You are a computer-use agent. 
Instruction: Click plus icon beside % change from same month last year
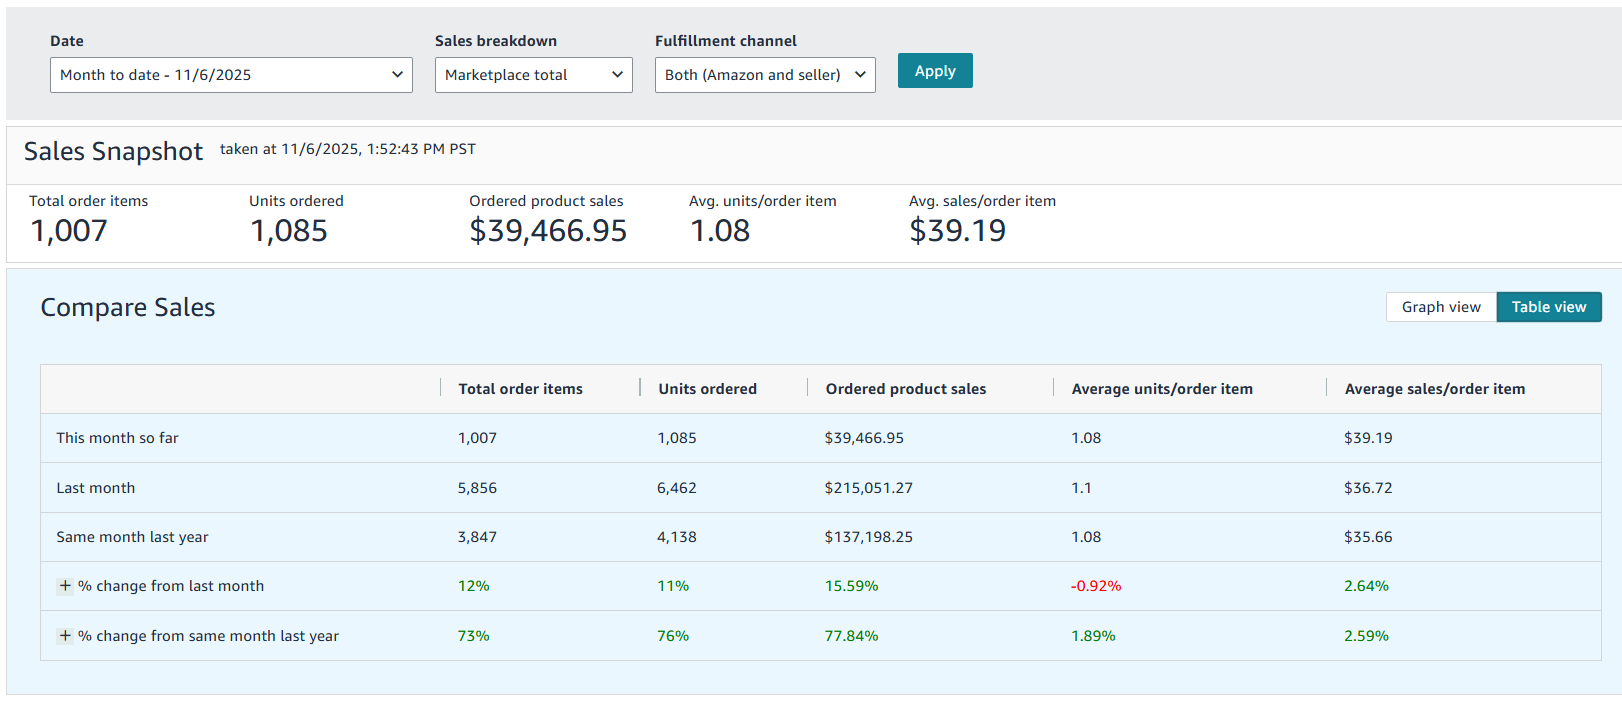coord(65,636)
